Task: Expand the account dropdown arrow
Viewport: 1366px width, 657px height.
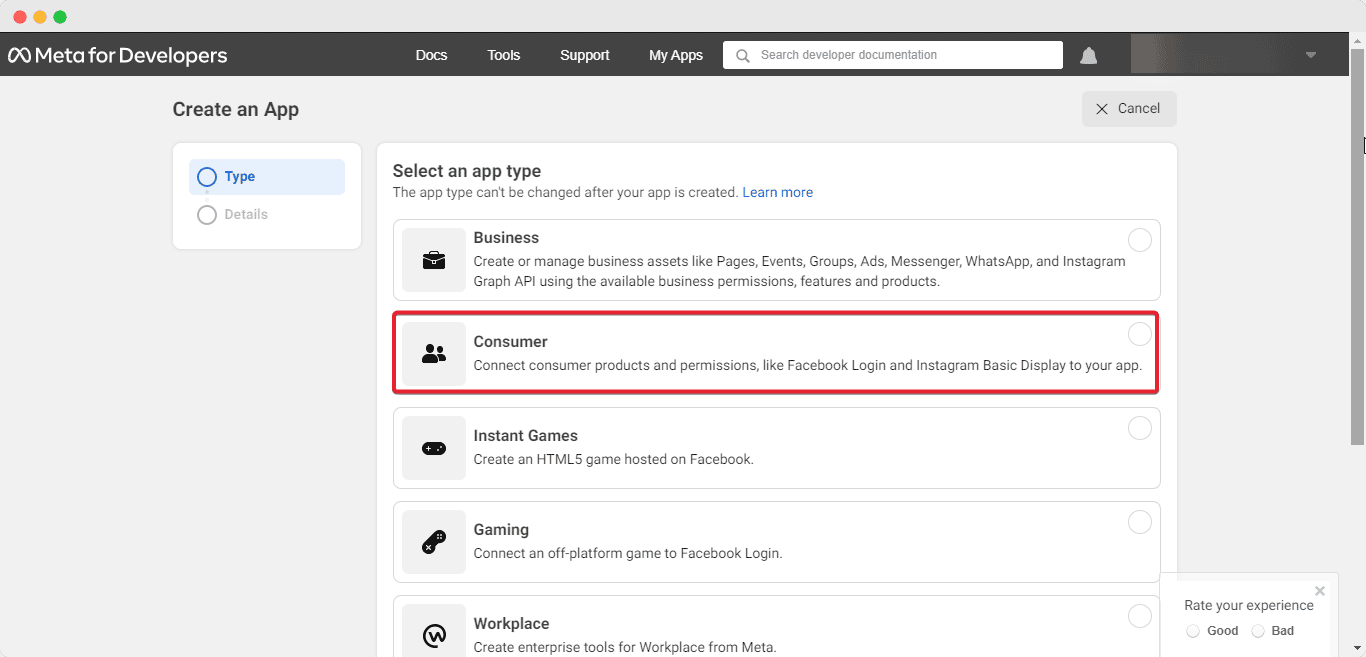Action: pyautogui.click(x=1311, y=55)
